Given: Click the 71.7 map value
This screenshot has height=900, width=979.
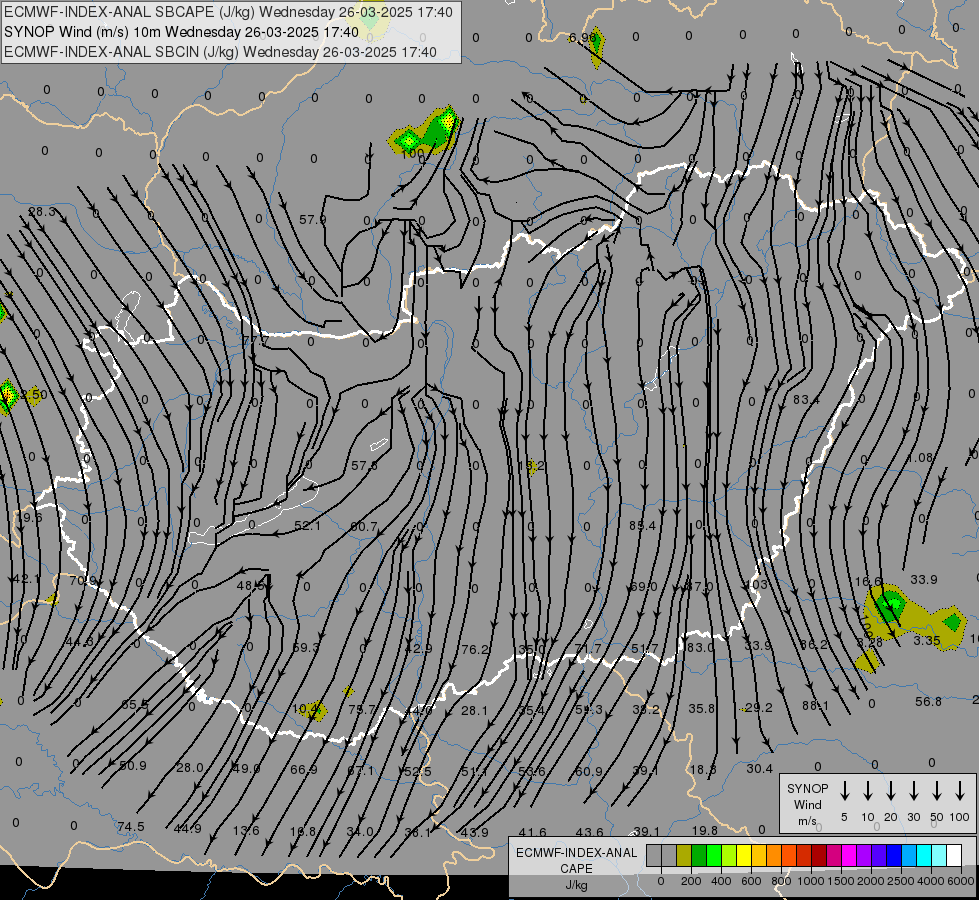Looking at the screenshot, I should pos(588,648).
